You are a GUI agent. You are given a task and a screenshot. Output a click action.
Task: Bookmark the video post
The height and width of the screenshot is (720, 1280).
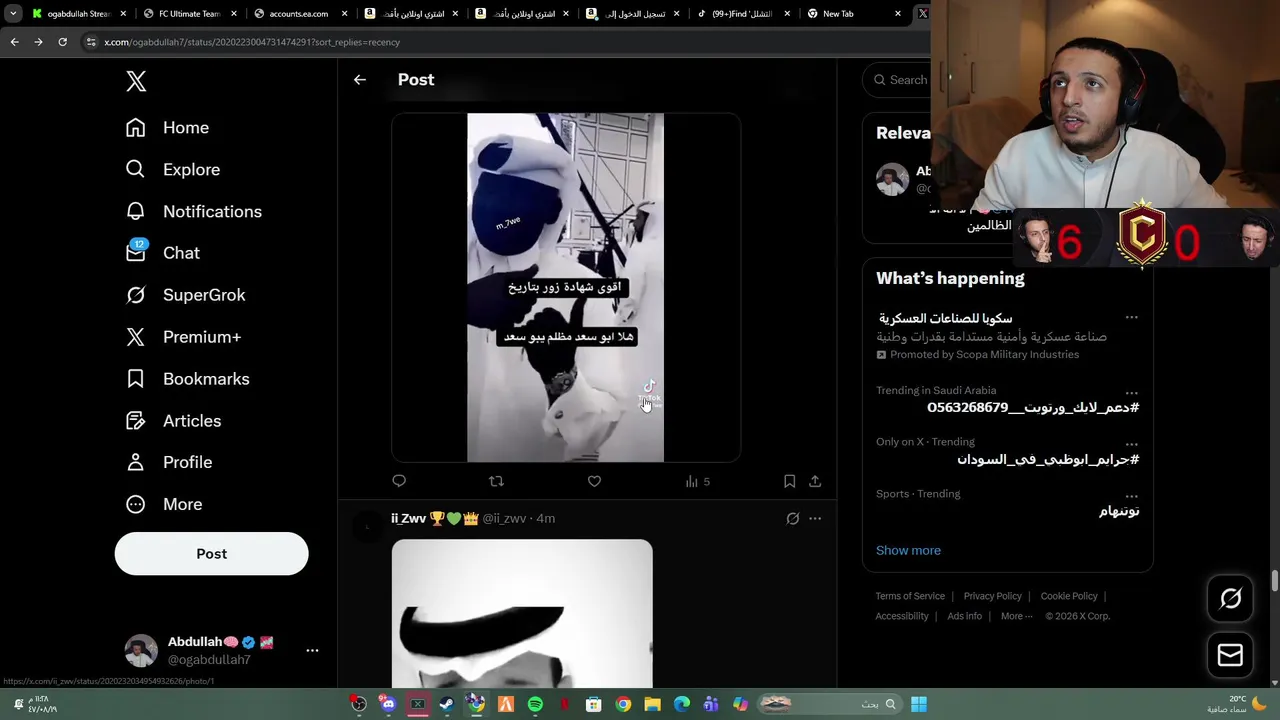point(789,481)
